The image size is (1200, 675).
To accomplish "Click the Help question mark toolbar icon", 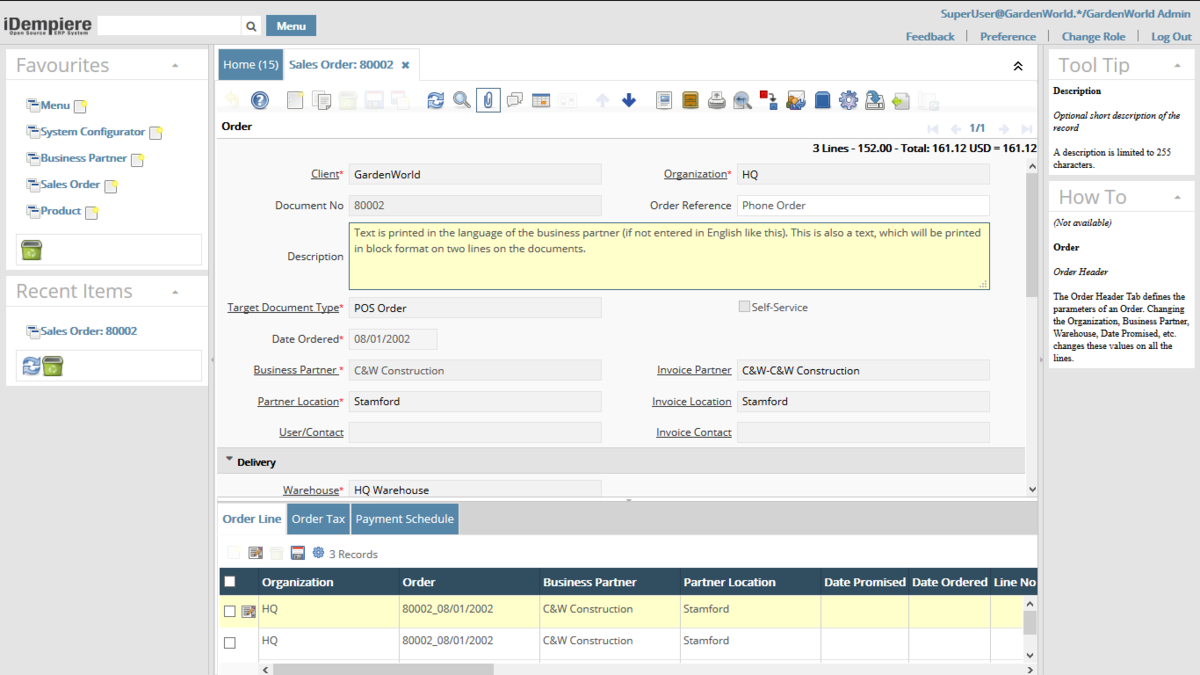I will 259,100.
